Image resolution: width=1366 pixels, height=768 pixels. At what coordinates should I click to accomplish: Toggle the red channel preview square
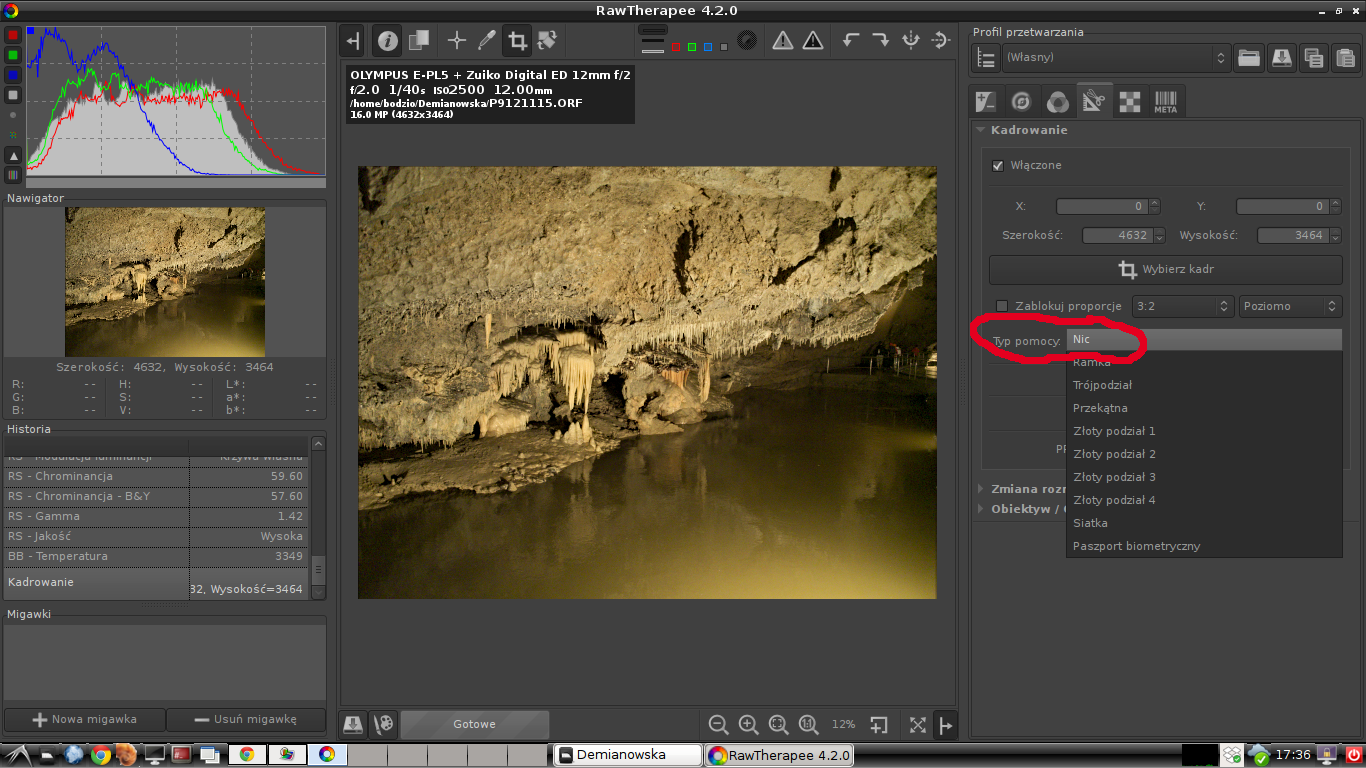[676, 47]
